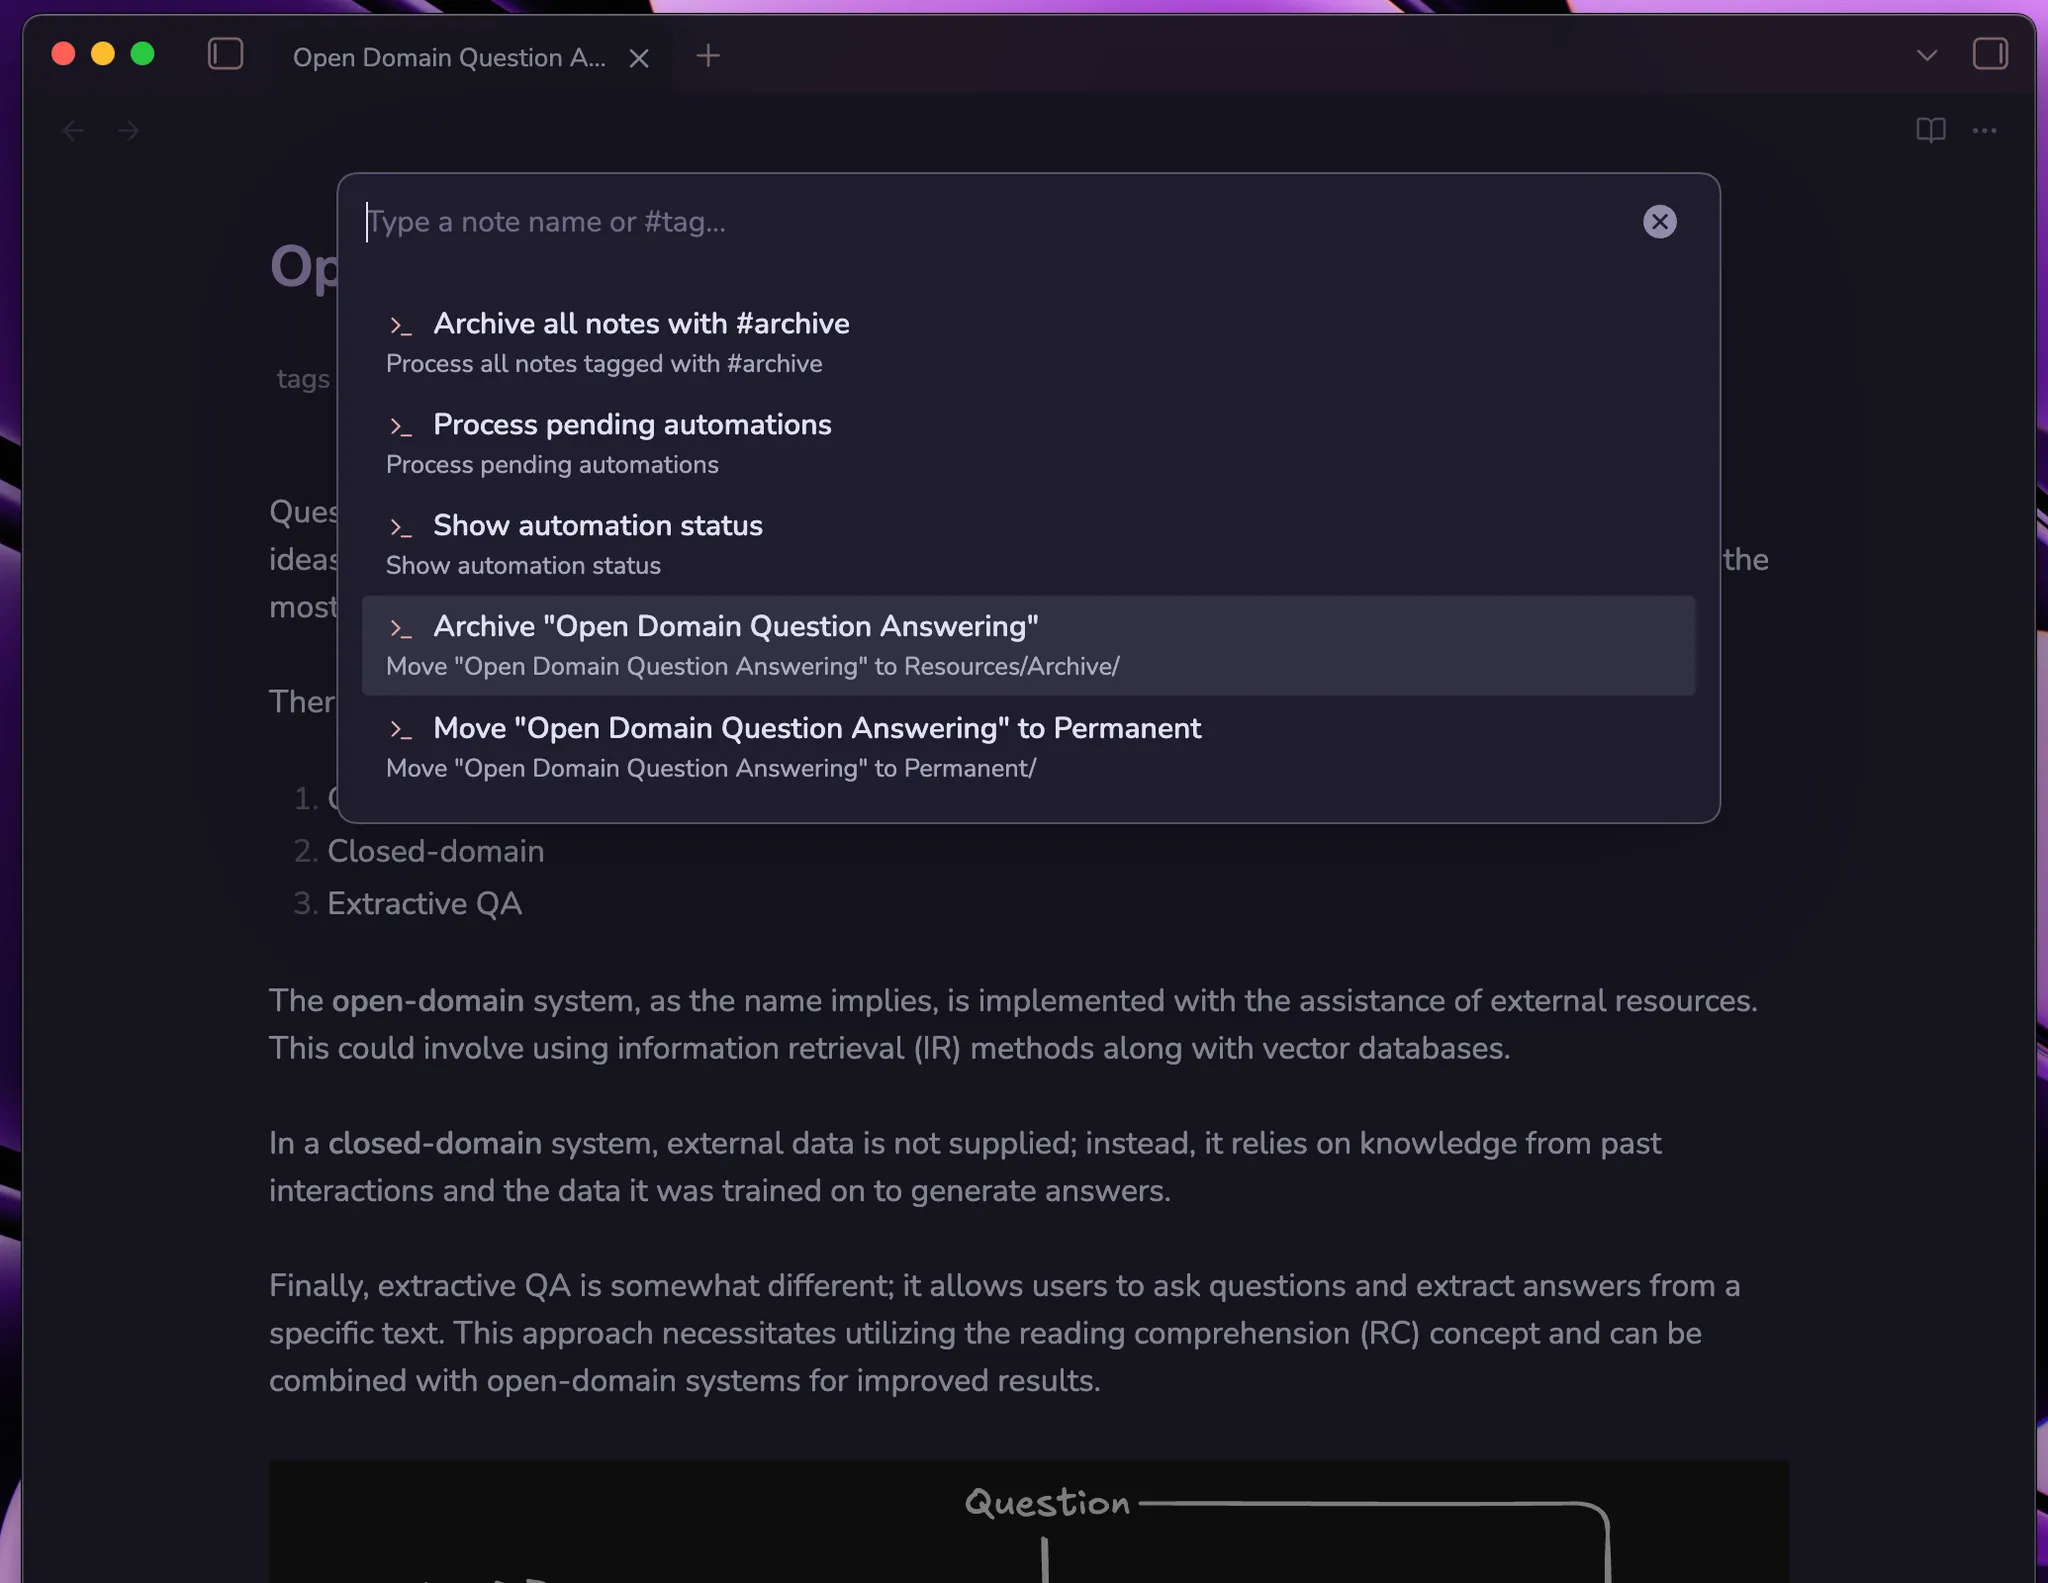The height and width of the screenshot is (1583, 2048).
Task: Click the macOS green fullscreen button
Action: [143, 54]
